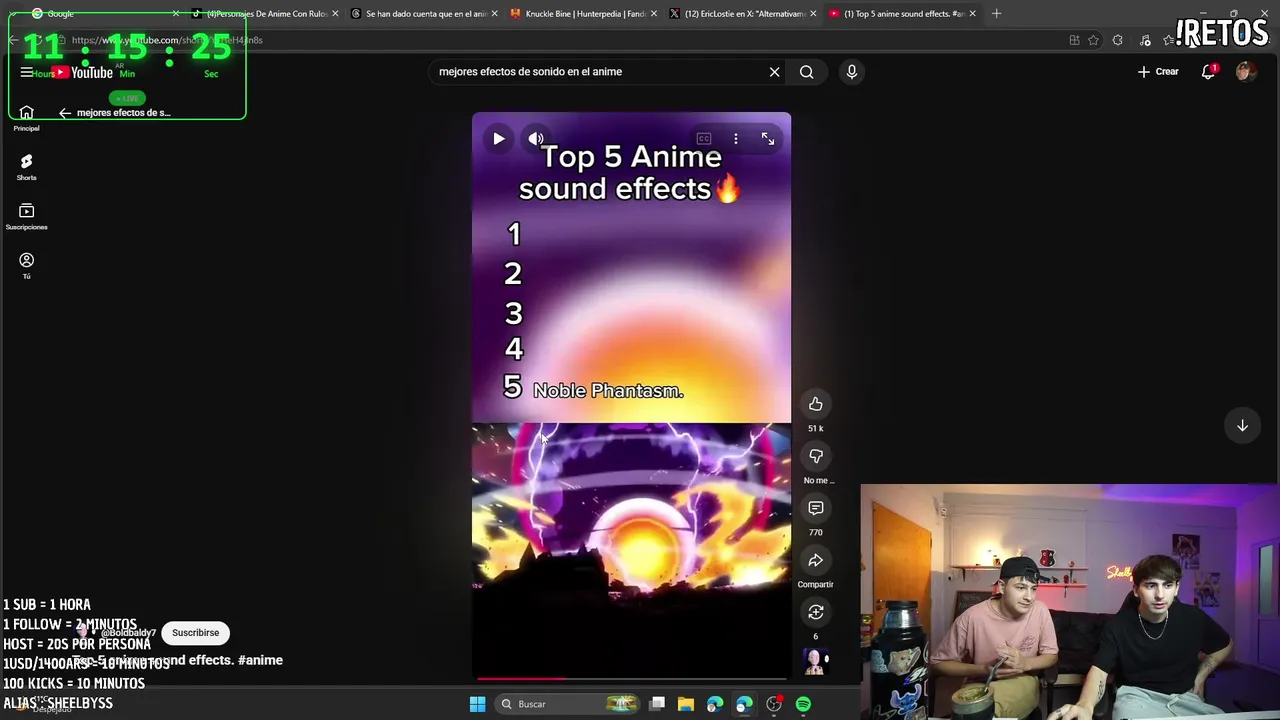
Task: Click the Noble Phantasm caption text
Action: click(x=608, y=391)
